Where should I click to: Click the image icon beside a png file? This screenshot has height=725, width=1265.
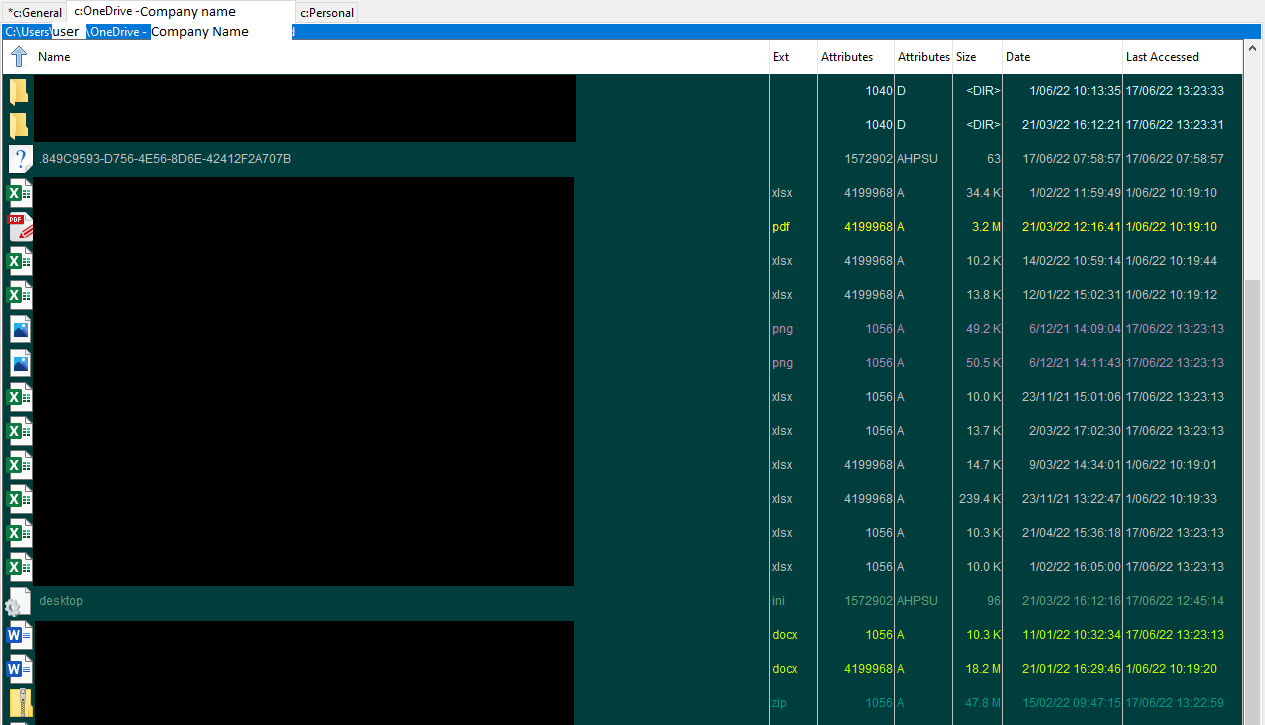pyautogui.click(x=19, y=328)
